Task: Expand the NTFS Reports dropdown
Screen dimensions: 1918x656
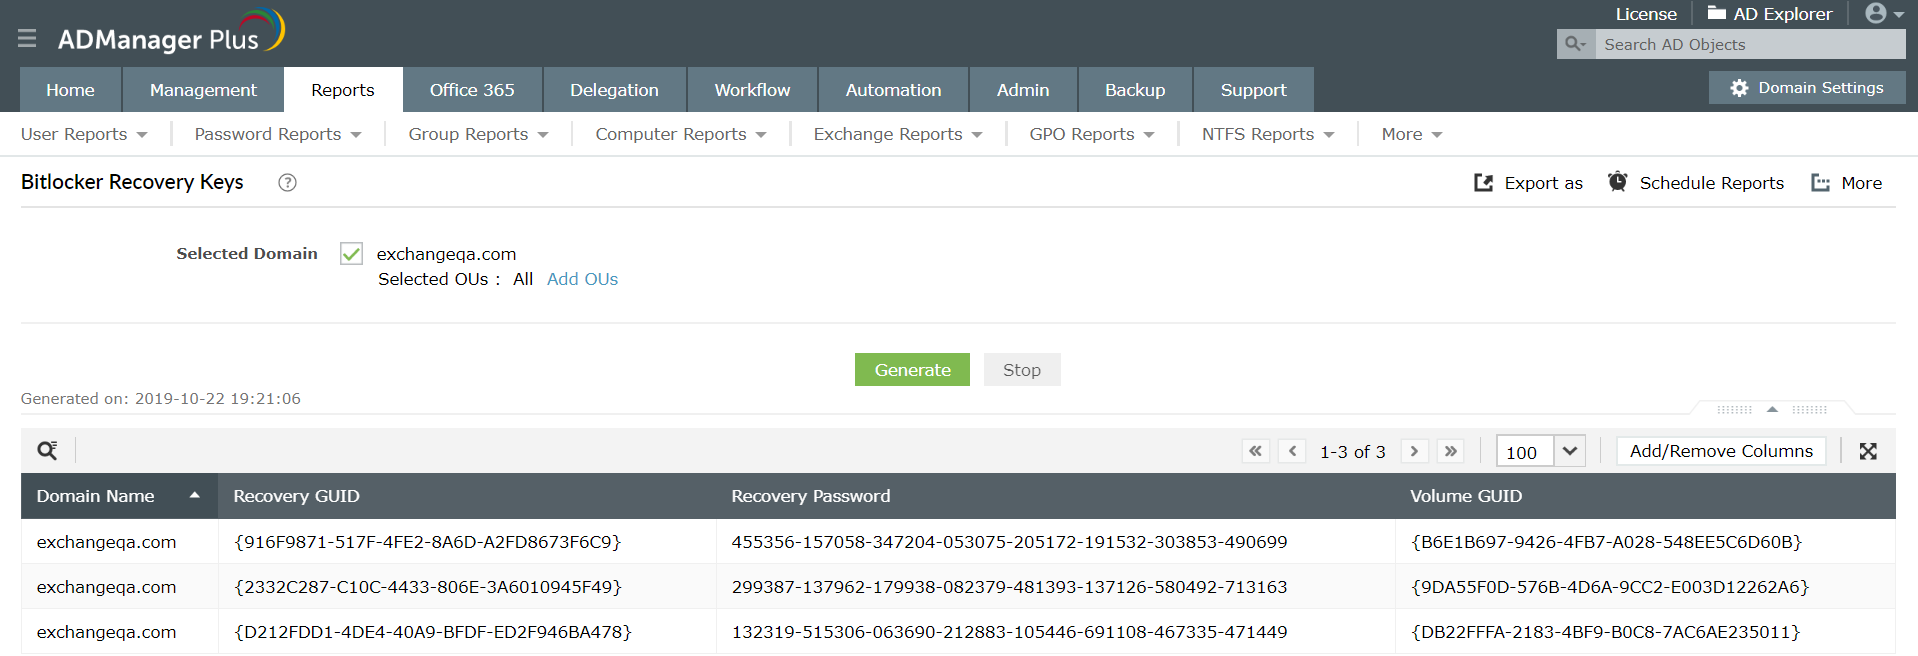Action: (1268, 134)
